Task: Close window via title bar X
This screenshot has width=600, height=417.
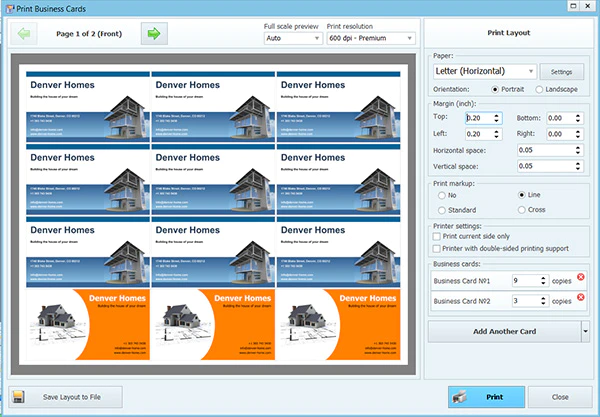Action: (x=587, y=6)
